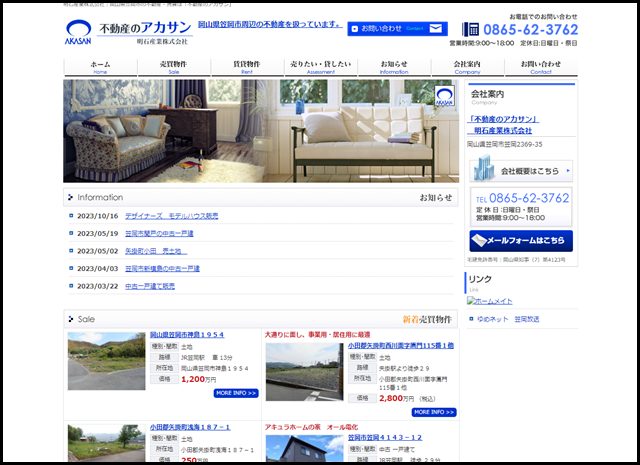The width and height of the screenshot is (640, 465).
Task: Click the 2,800万円 price text
Action: coord(396,398)
